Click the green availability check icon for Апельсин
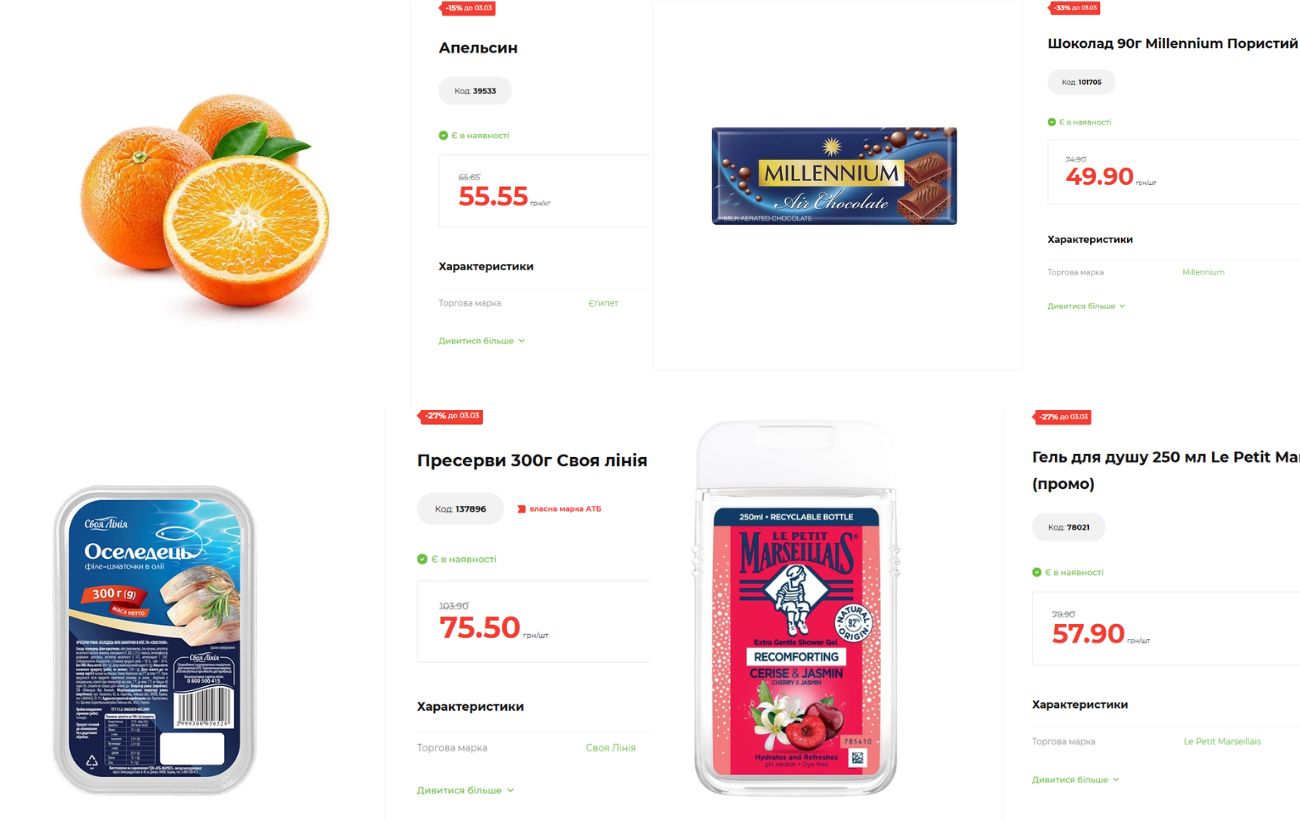Image resolution: width=1300 pixels, height=820 pixels. (x=443, y=135)
